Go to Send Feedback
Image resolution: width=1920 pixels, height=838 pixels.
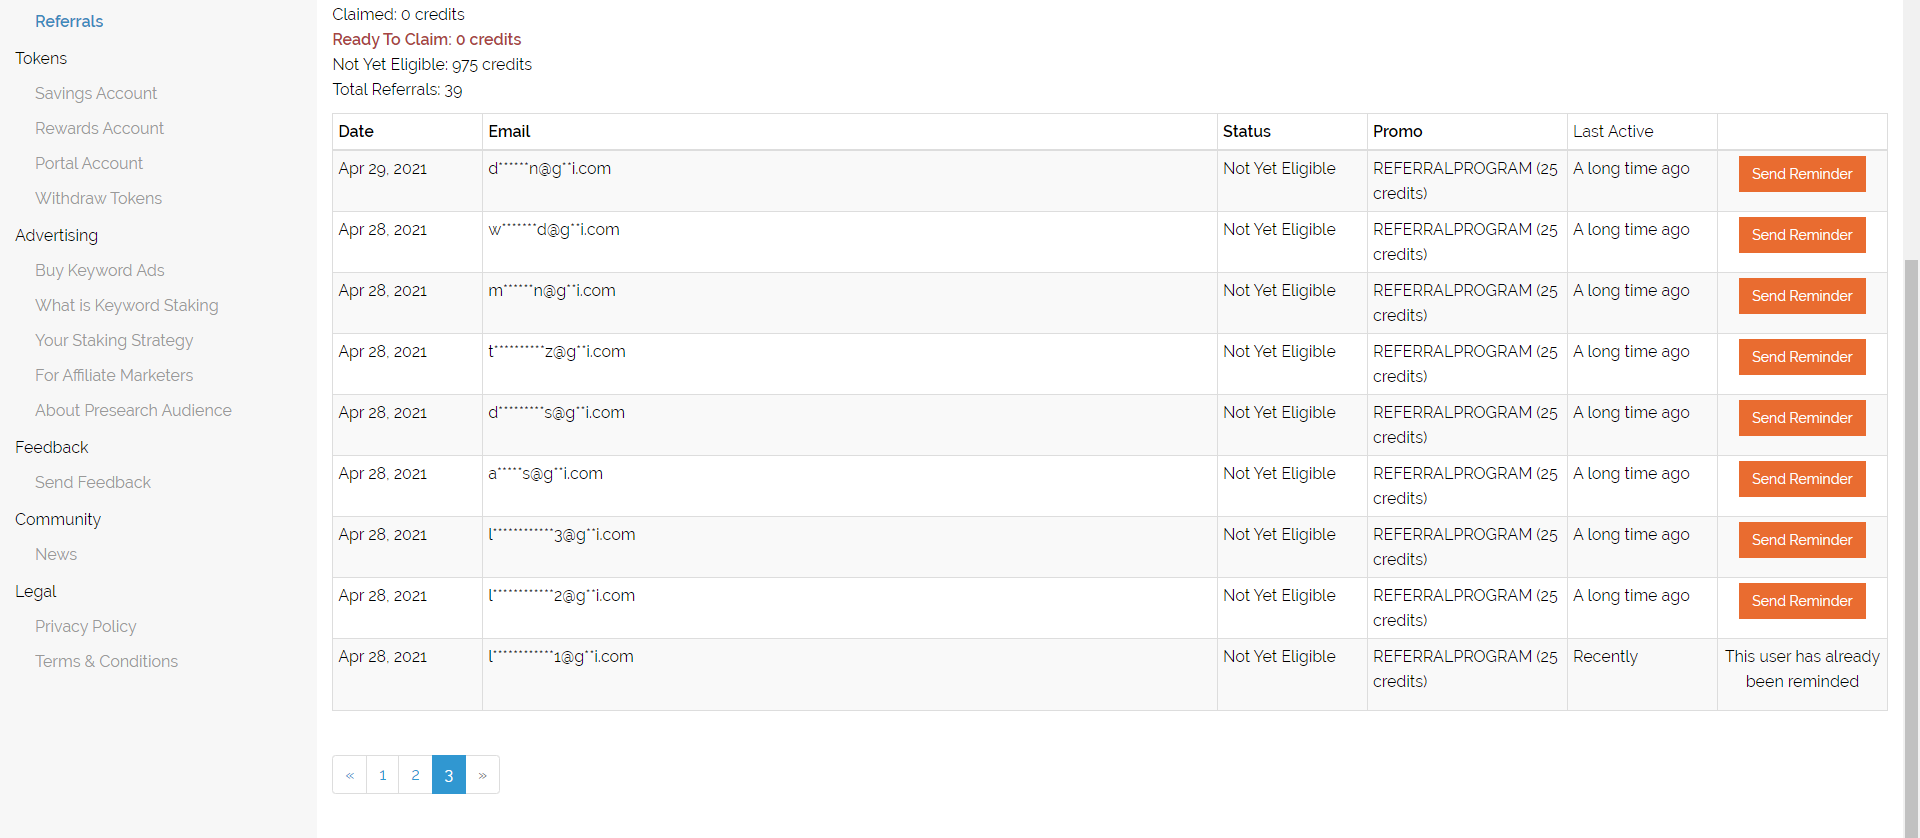(93, 482)
